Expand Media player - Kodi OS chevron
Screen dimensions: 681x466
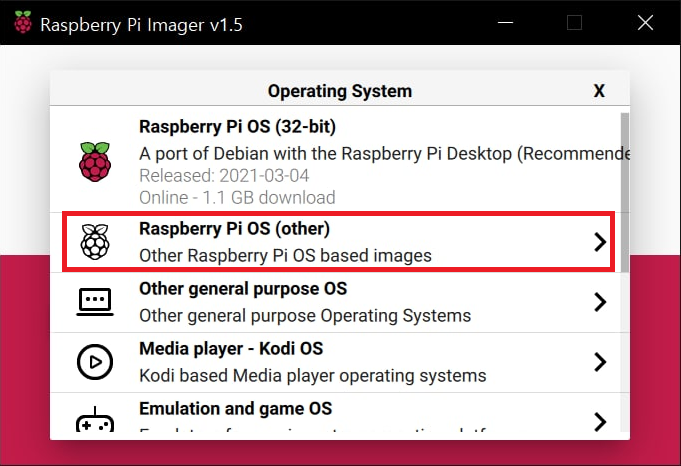click(600, 362)
